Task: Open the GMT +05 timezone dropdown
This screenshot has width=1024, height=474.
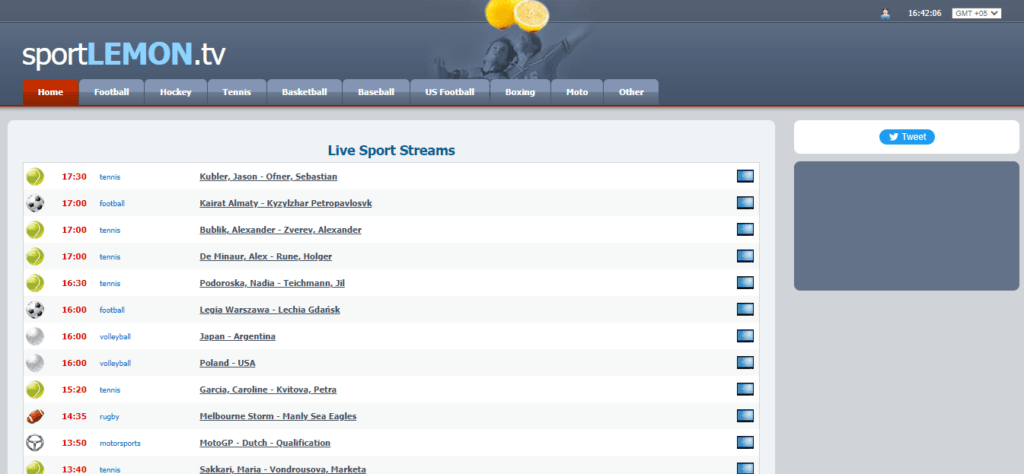Action: tap(976, 13)
